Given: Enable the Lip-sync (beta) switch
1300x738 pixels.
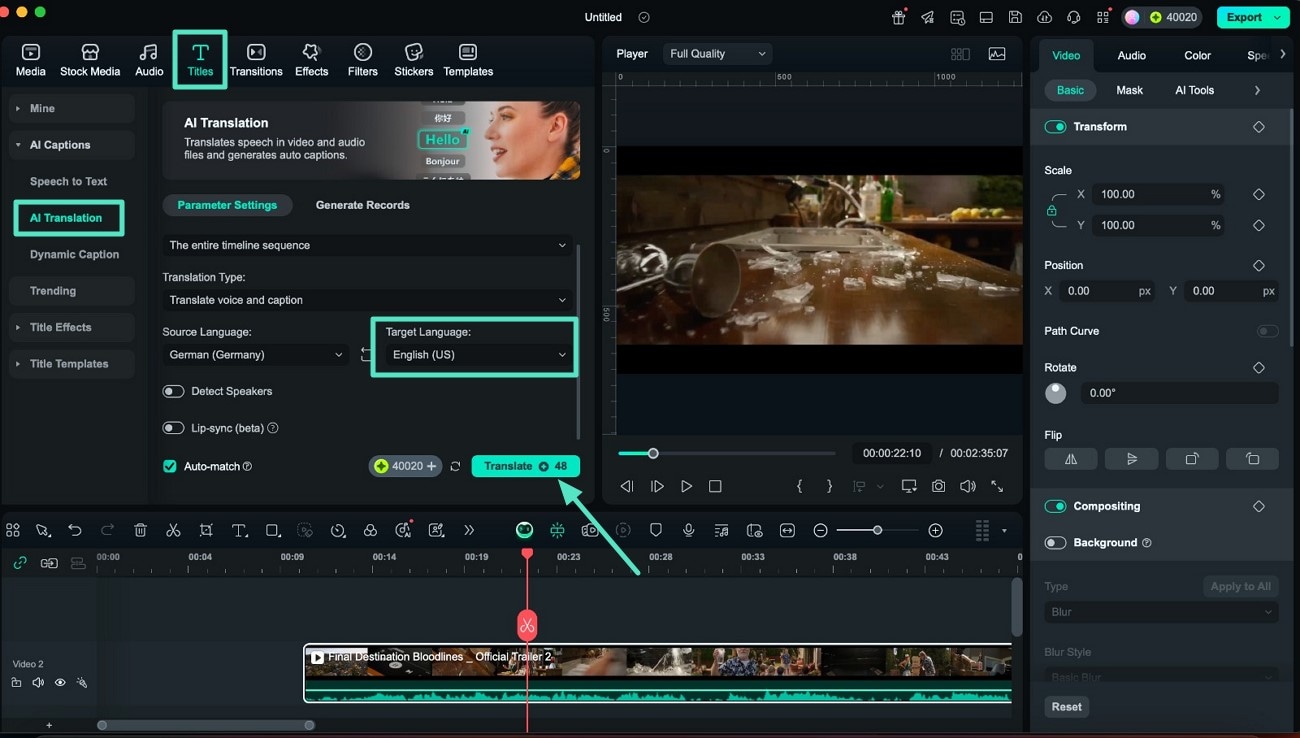Looking at the screenshot, I should pos(173,428).
